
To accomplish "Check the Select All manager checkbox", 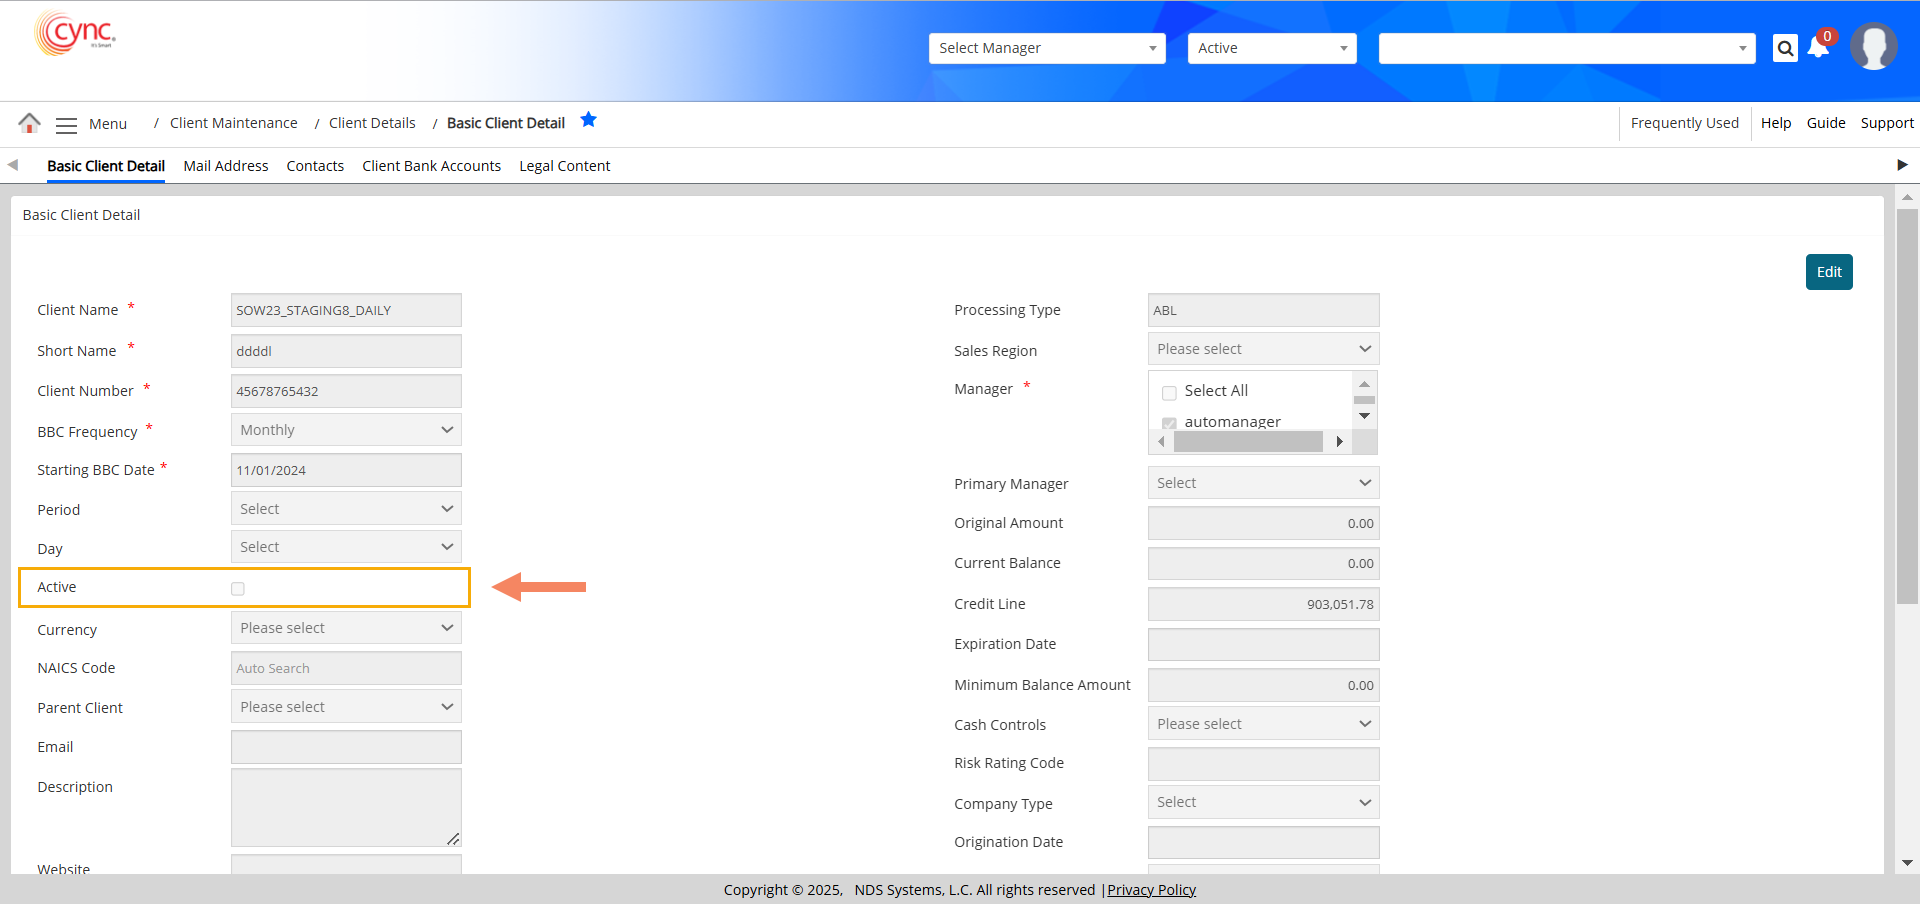I will [x=1169, y=392].
